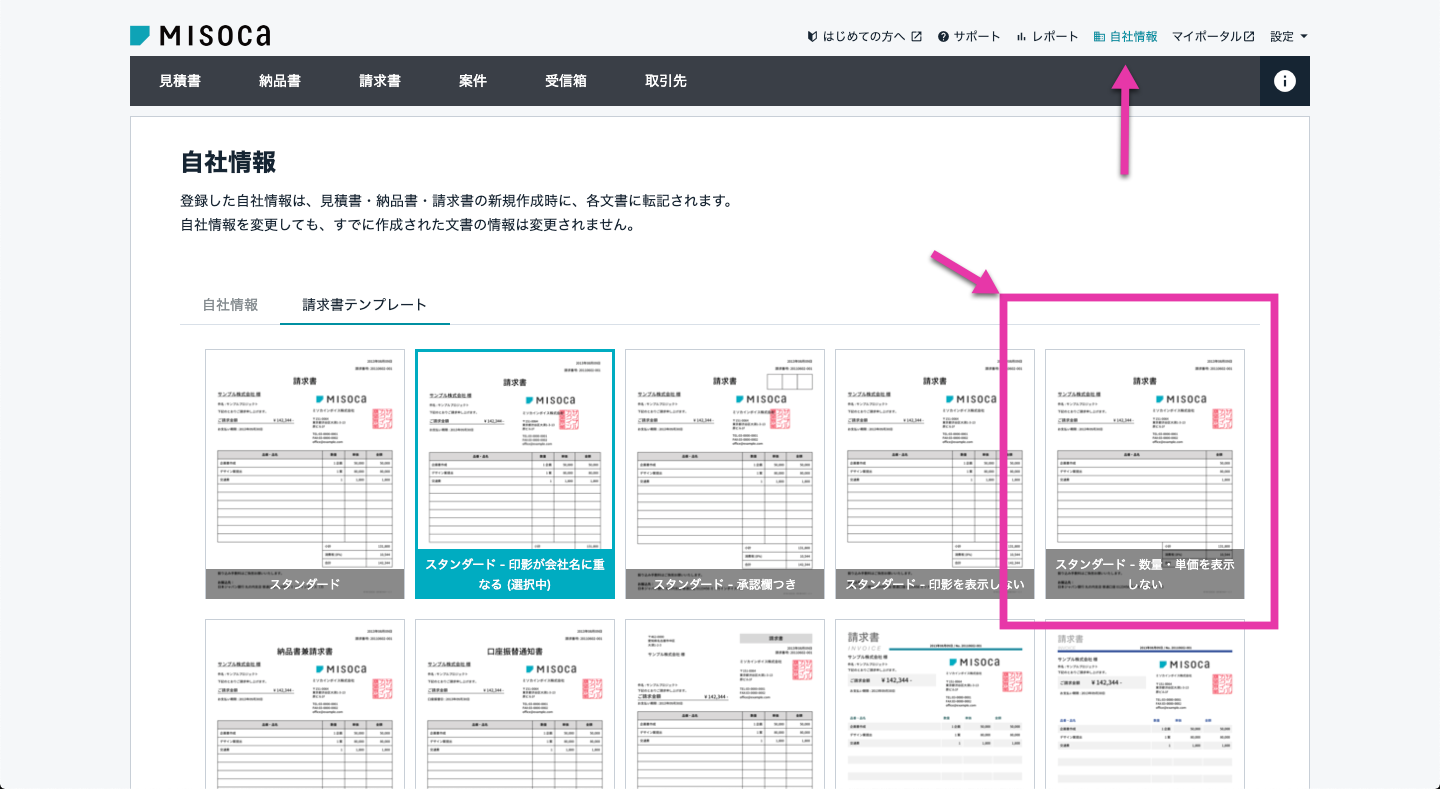Screen dimensions: 1440x789
Task: Click the 自社情報 page heading
Action: (x=228, y=162)
